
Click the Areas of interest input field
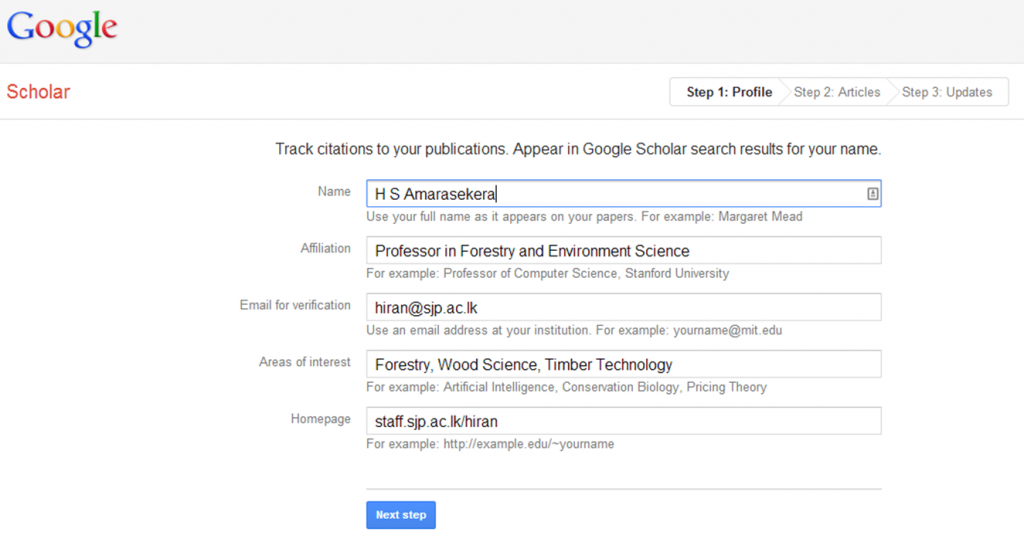(622, 365)
